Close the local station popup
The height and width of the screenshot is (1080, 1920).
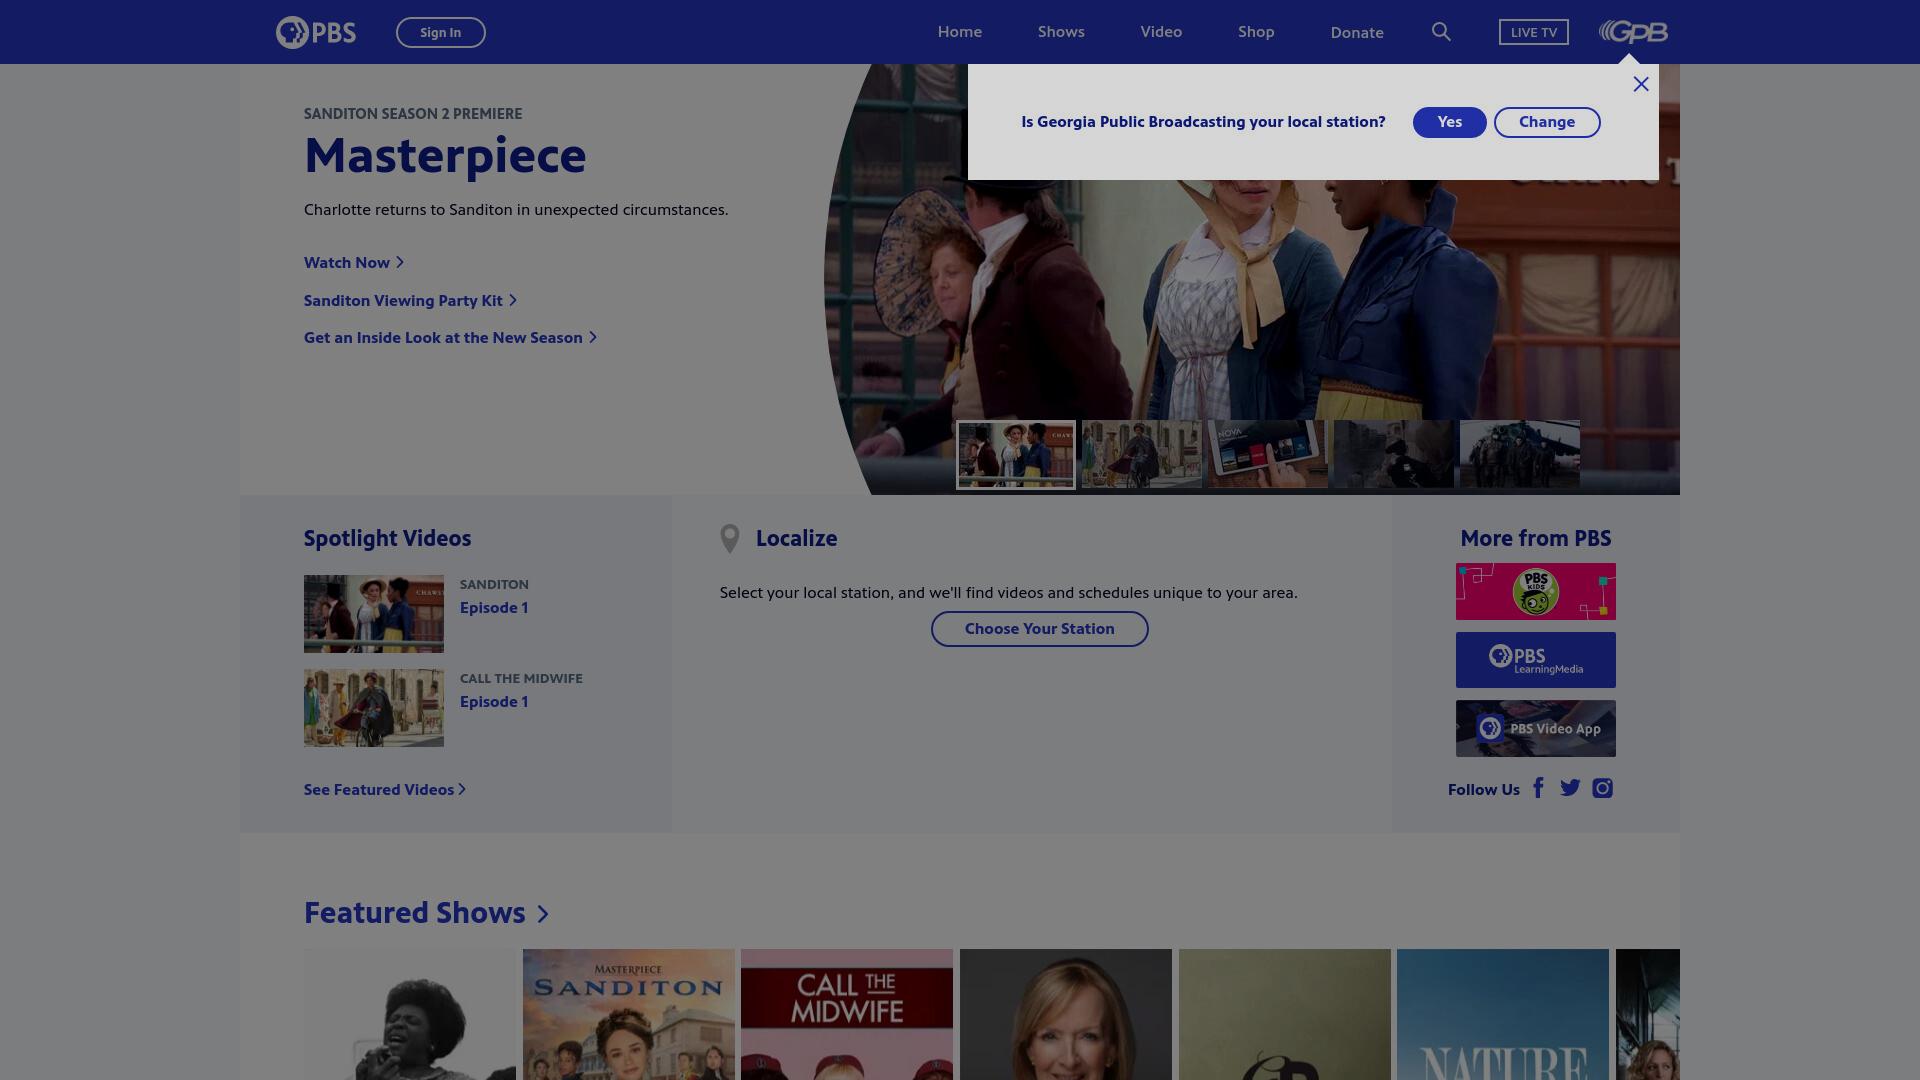click(1641, 84)
